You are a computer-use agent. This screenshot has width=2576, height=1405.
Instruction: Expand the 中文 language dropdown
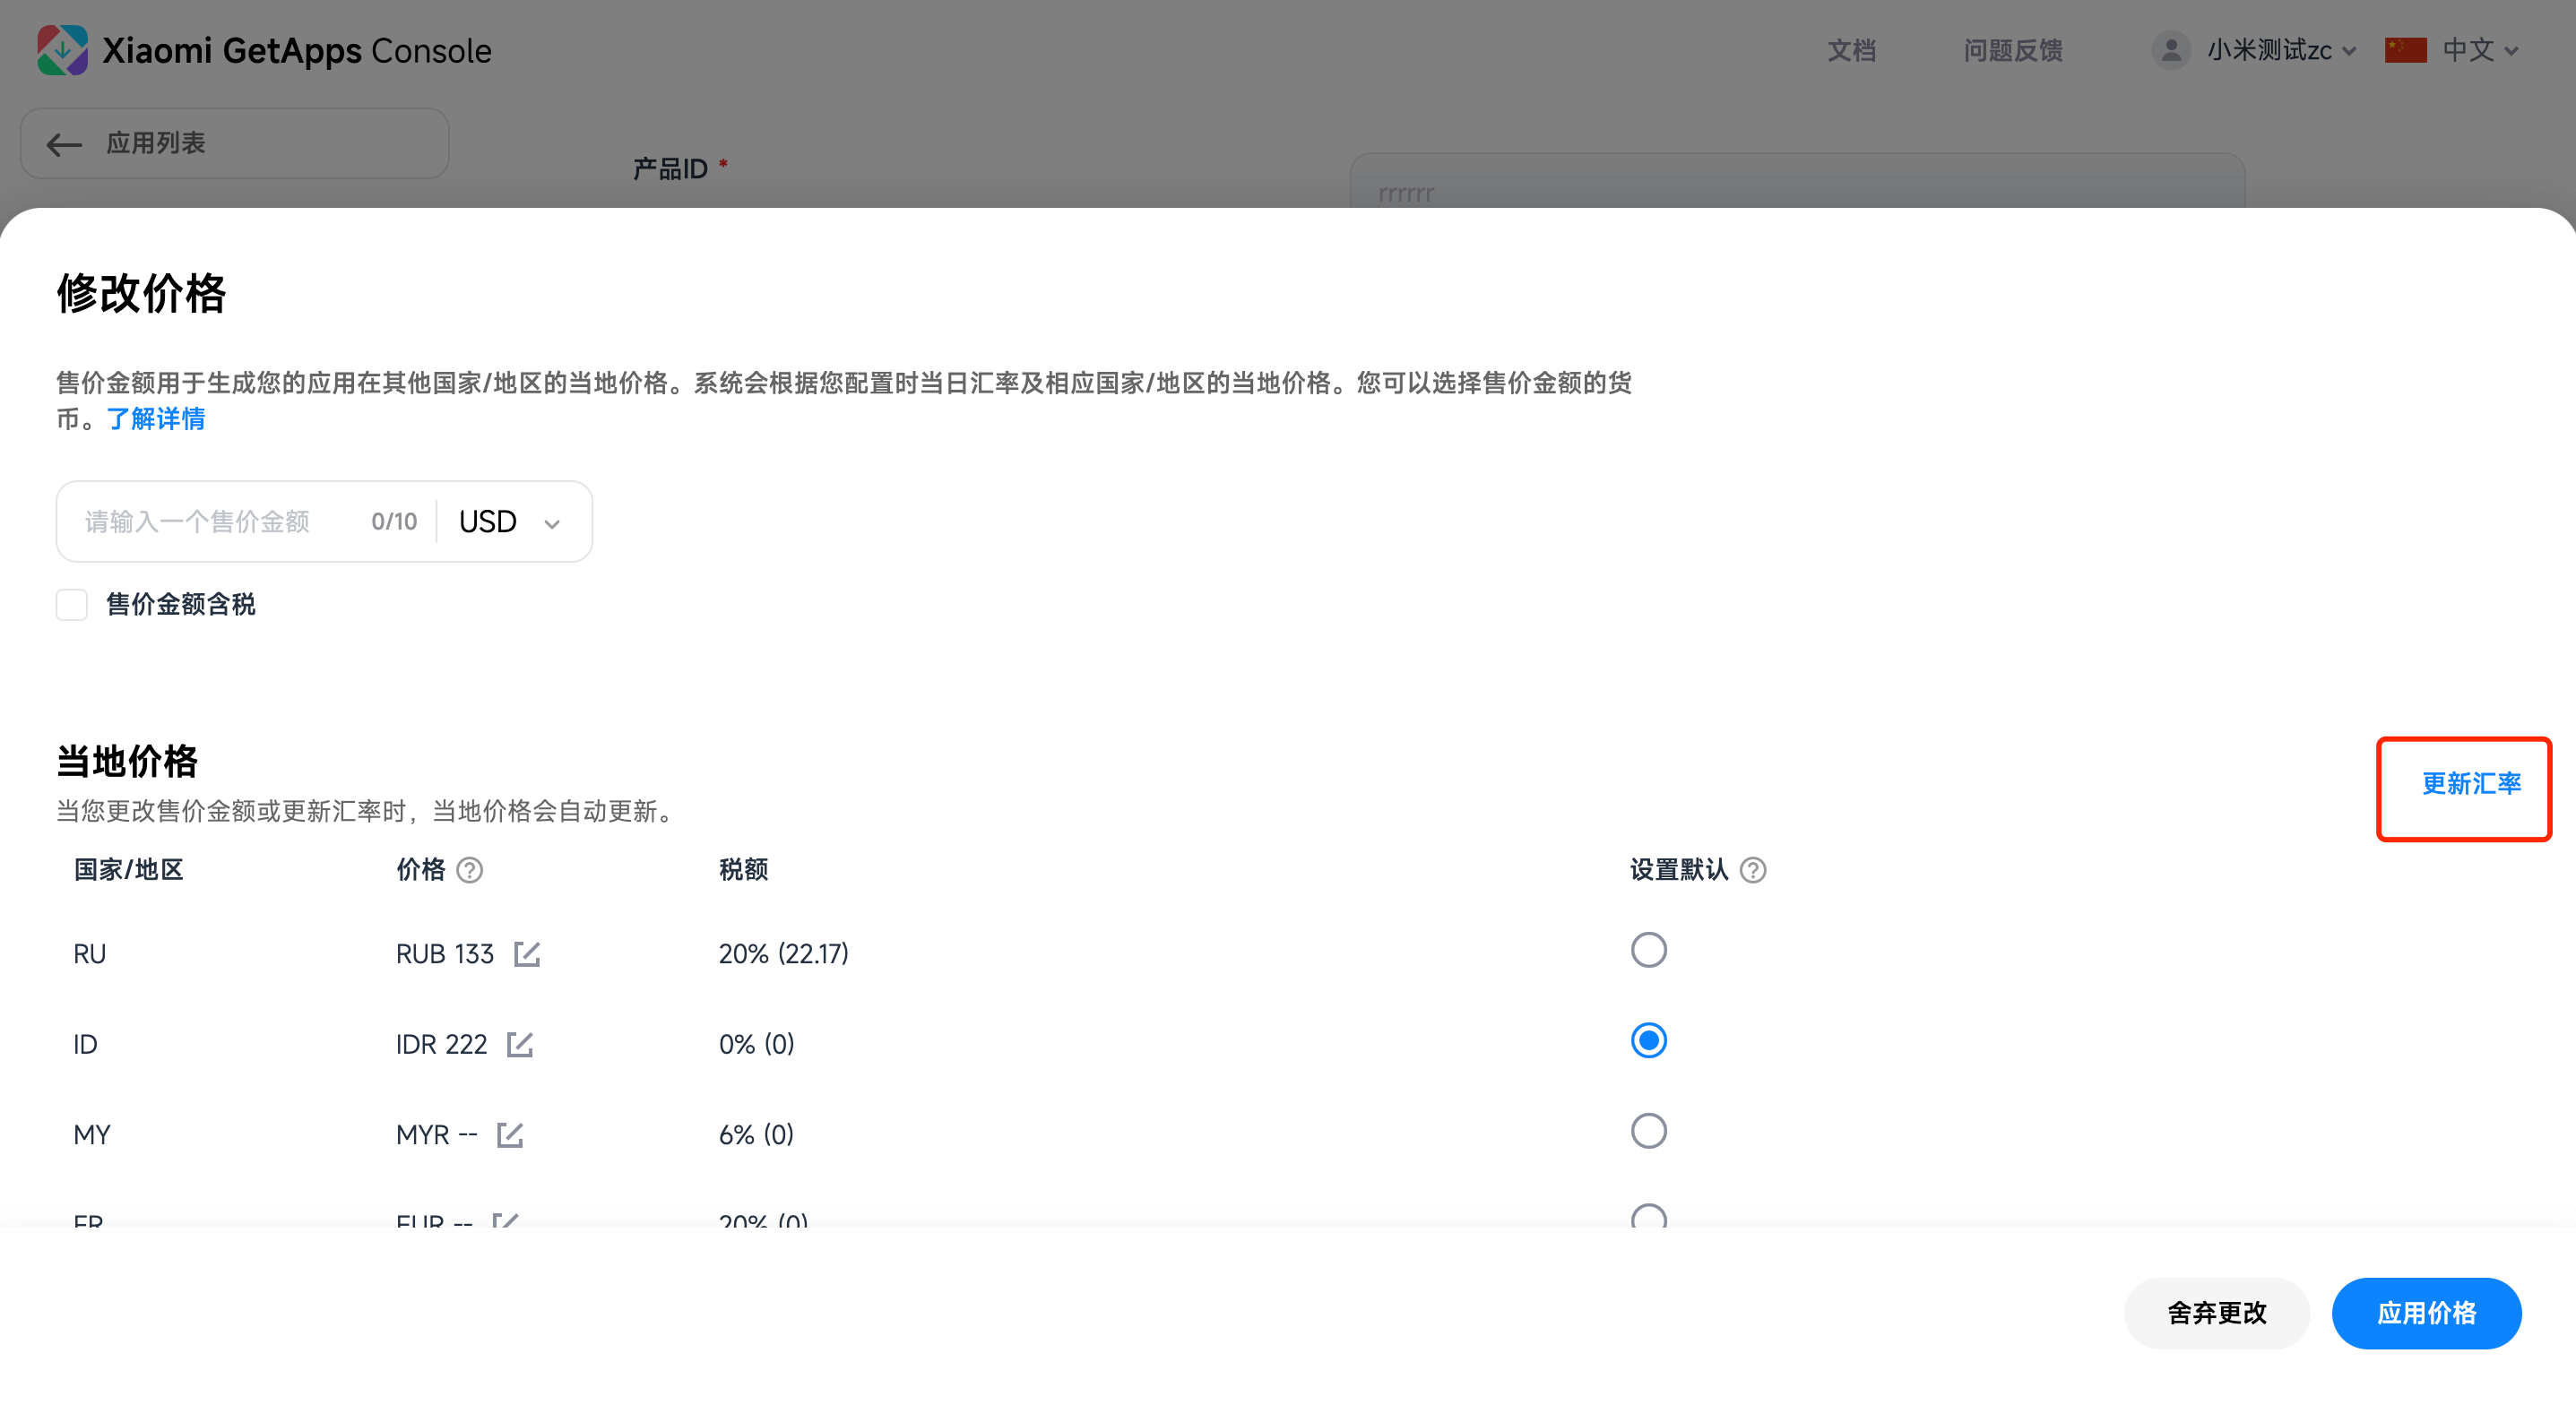pos(2478,49)
